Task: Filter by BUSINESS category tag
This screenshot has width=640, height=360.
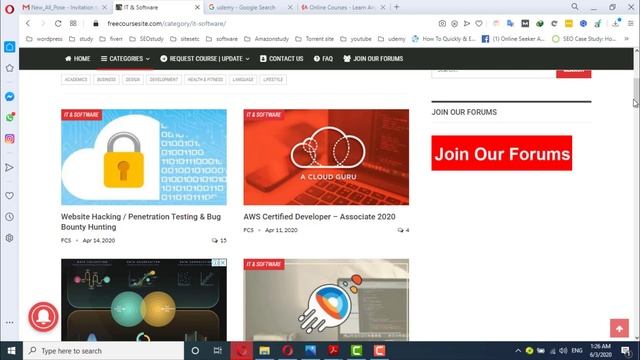Action: click(x=106, y=80)
